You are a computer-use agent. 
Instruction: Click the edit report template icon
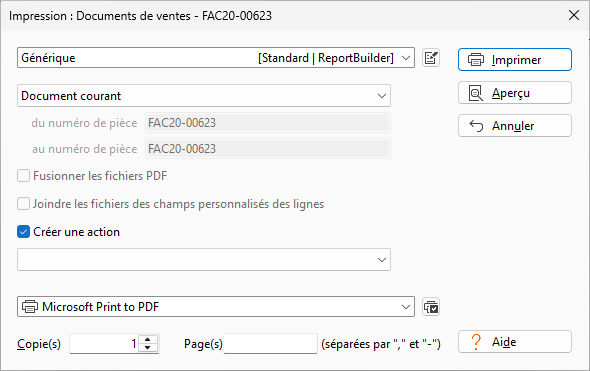431,58
